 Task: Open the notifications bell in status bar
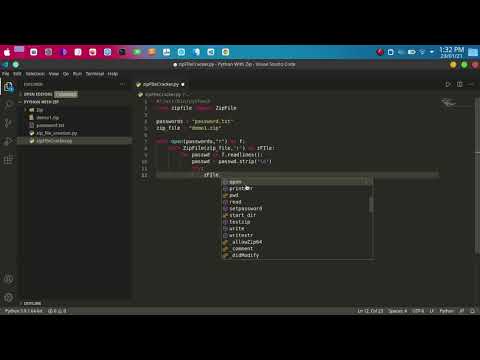pyautogui.click(x=473, y=311)
